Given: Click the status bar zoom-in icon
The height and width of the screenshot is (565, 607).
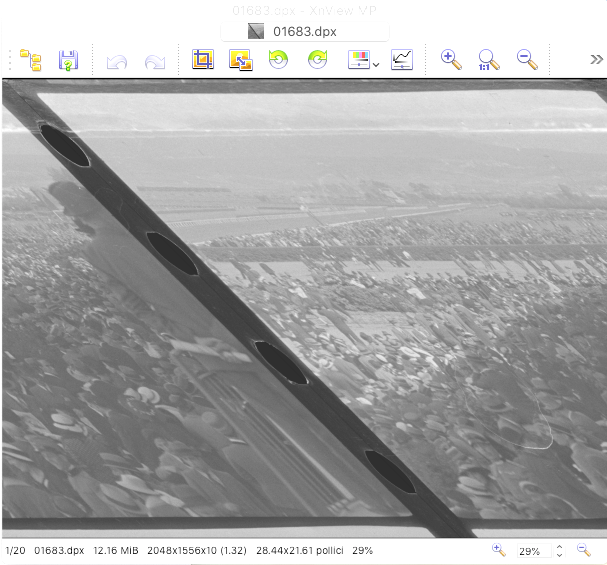Looking at the screenshot, I should 499,550.
